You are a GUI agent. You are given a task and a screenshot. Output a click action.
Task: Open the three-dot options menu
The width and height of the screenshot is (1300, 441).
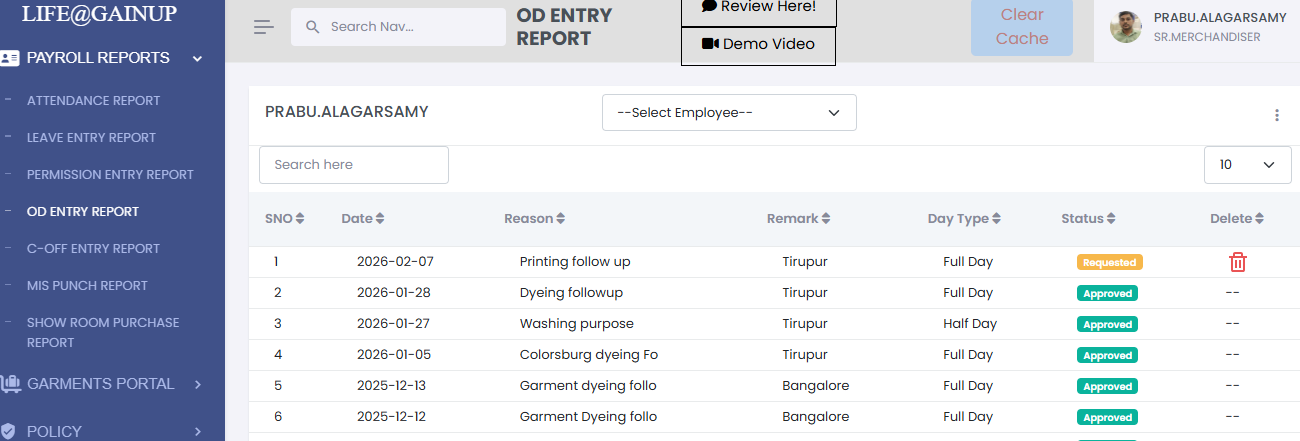[x=1277, y=115]
